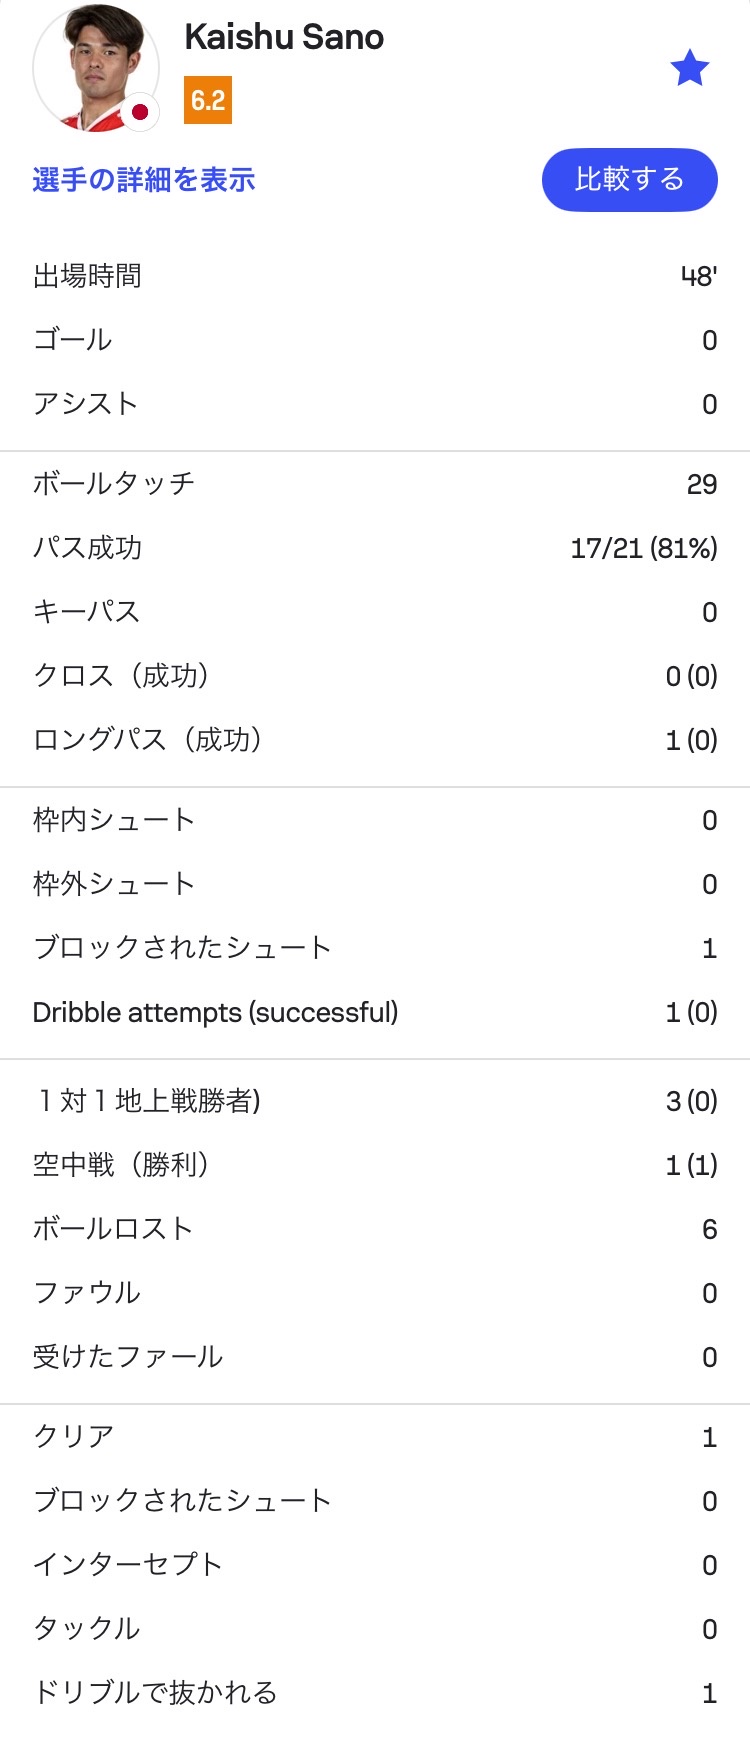This screenshot has height=1737, width=750.
Task: Click the 17/21 (81%) pass value
Action: click(643, 548)
